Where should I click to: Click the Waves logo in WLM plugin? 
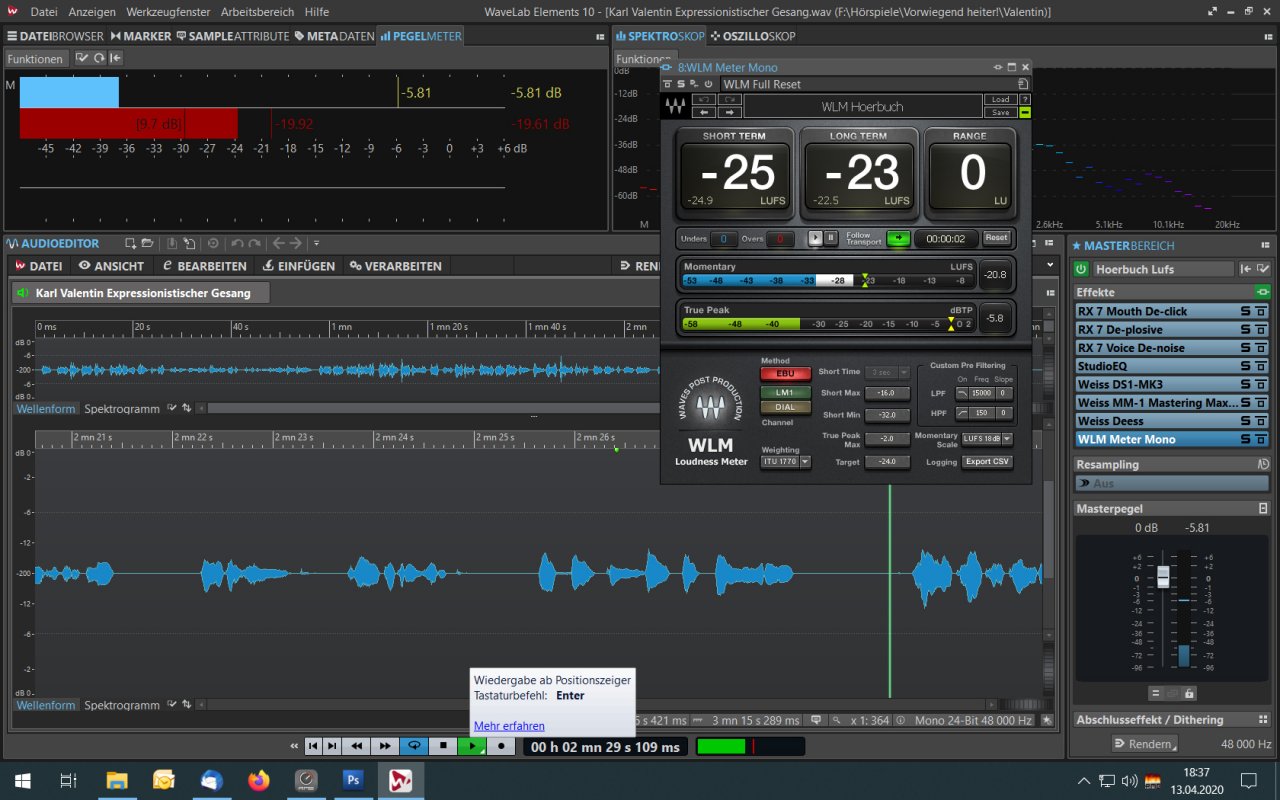coord(675,106)
